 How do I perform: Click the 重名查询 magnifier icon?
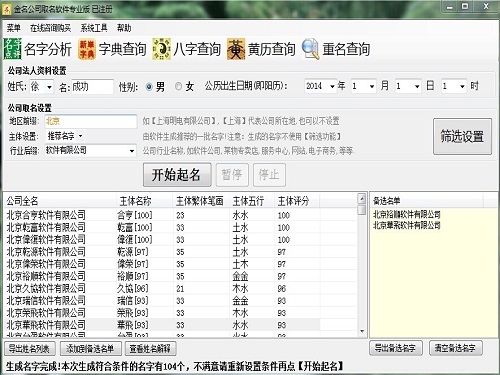click(311, 49)
